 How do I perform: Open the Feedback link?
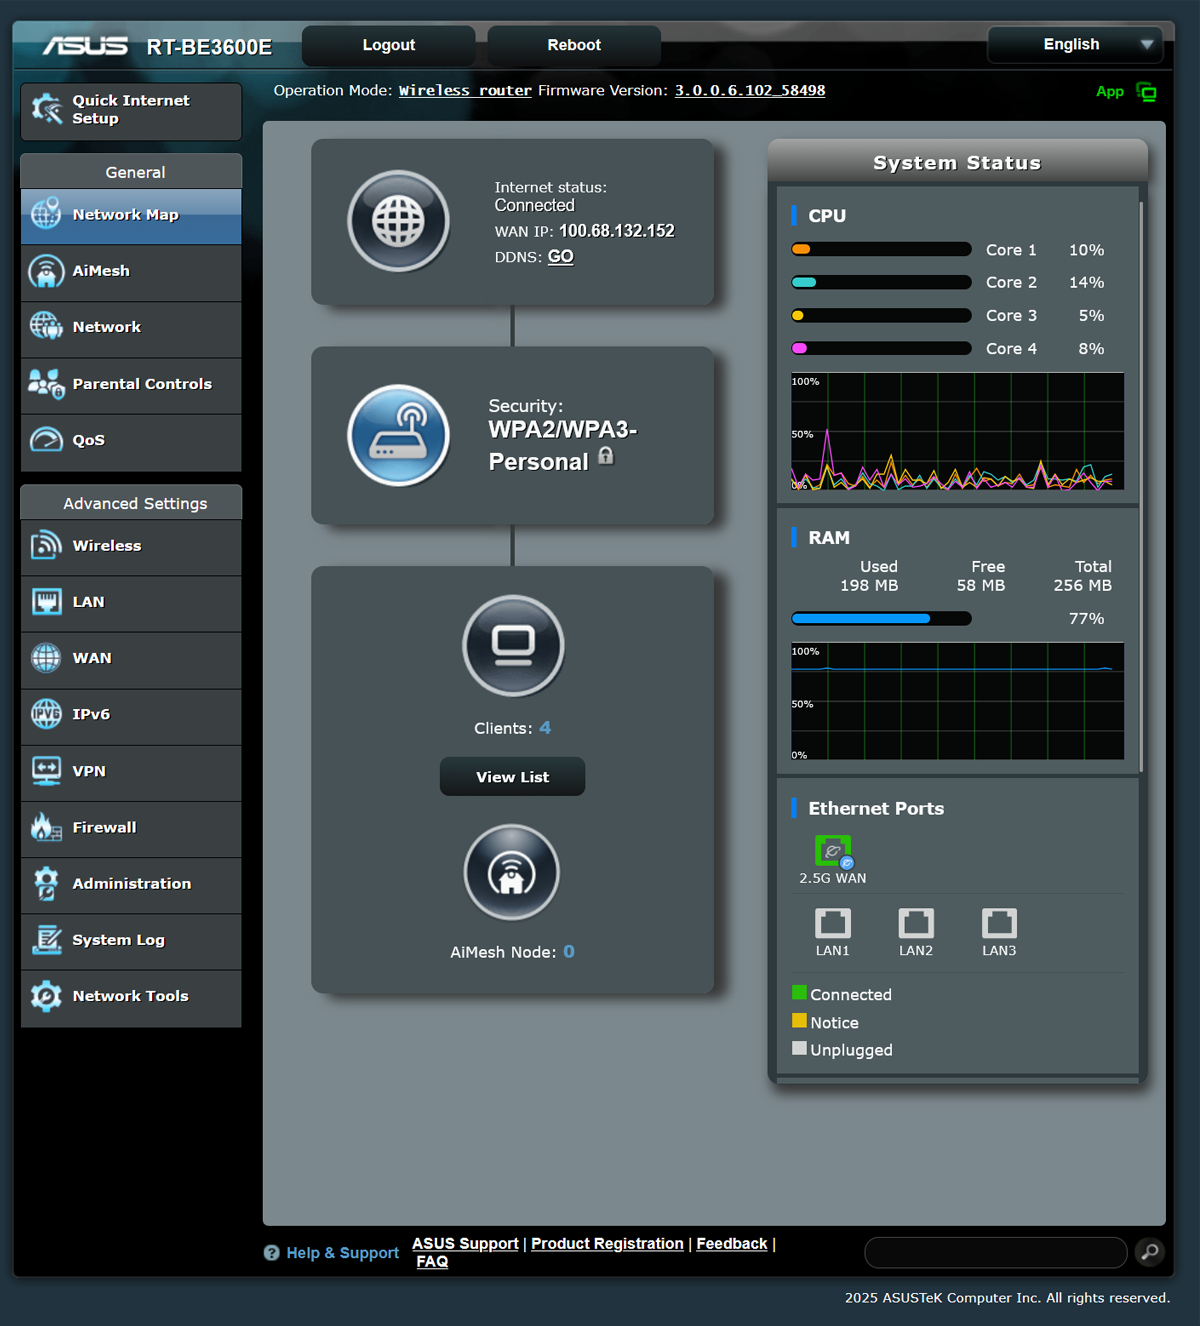(x=732, y=1243)
